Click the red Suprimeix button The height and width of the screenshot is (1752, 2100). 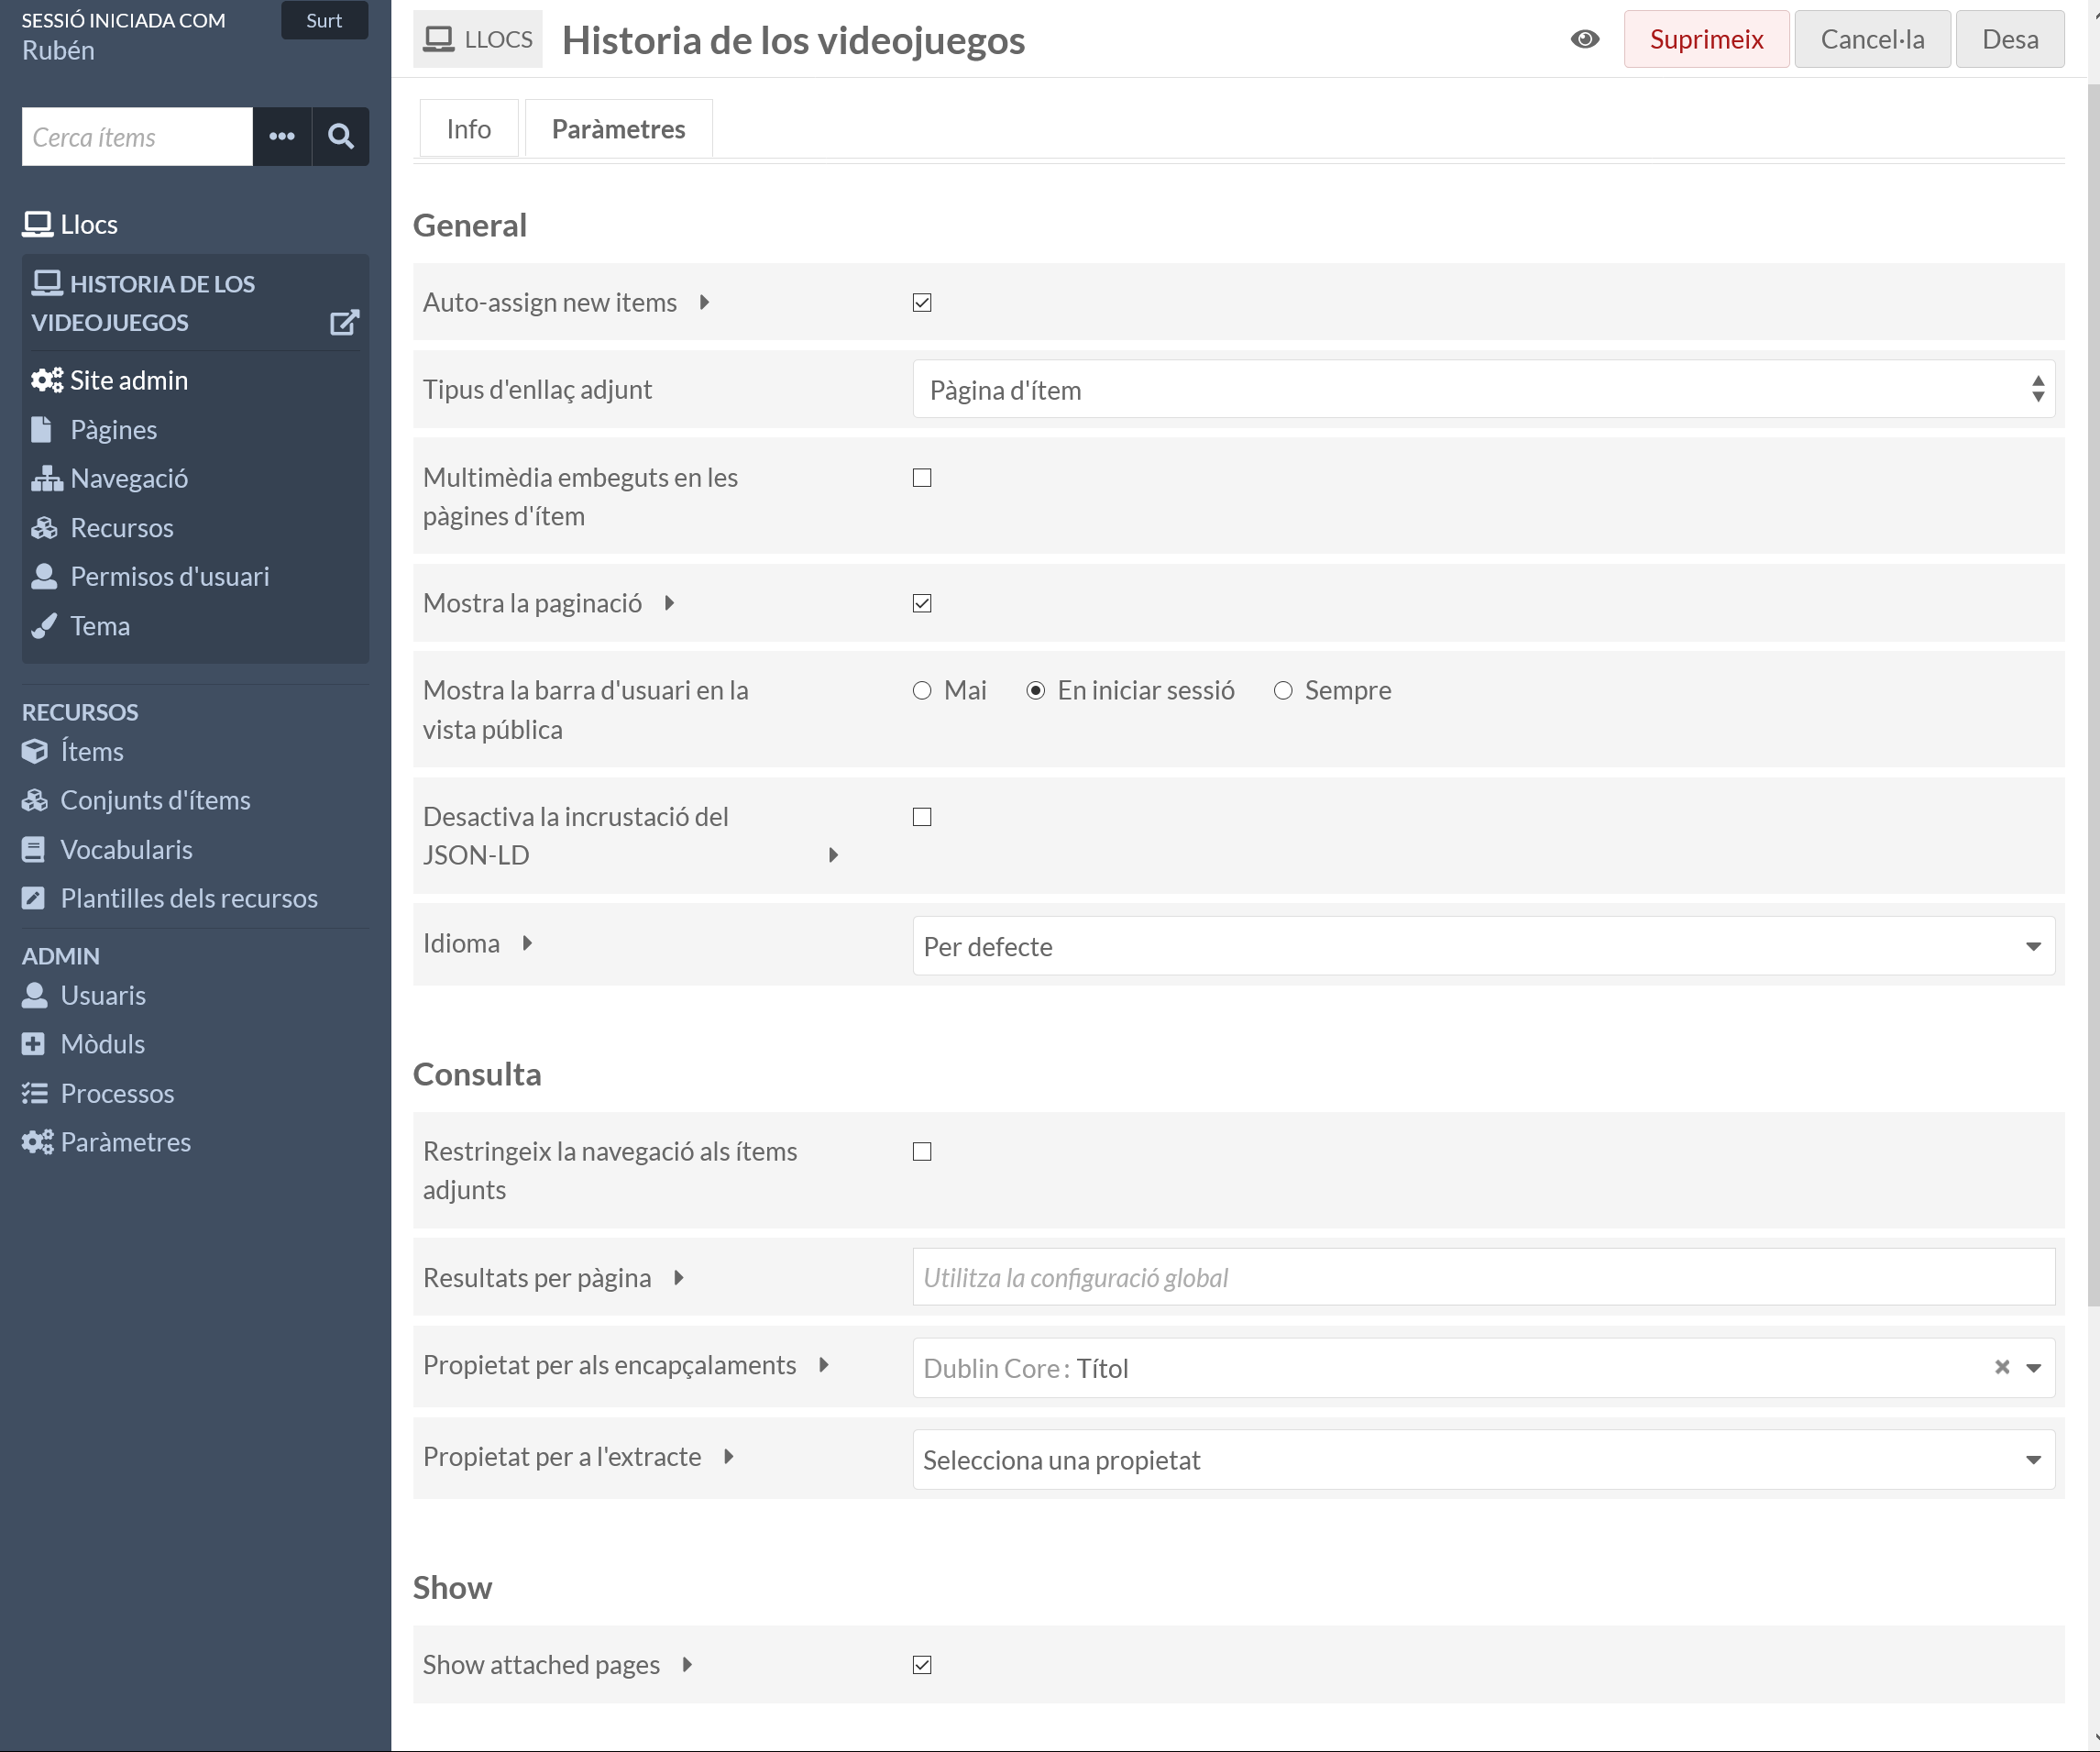tap(1706, 39)
